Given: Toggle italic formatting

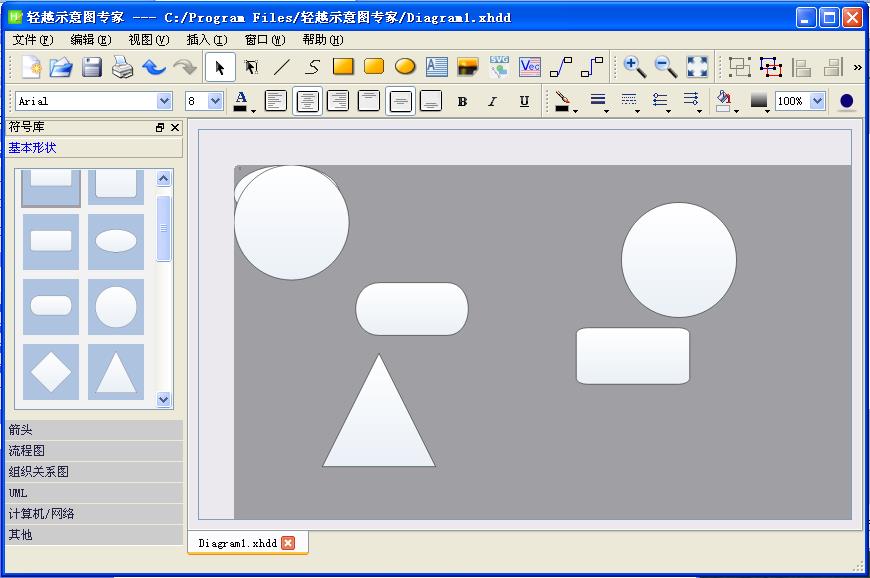Looking at the screenshot, I should coord(493,102).
